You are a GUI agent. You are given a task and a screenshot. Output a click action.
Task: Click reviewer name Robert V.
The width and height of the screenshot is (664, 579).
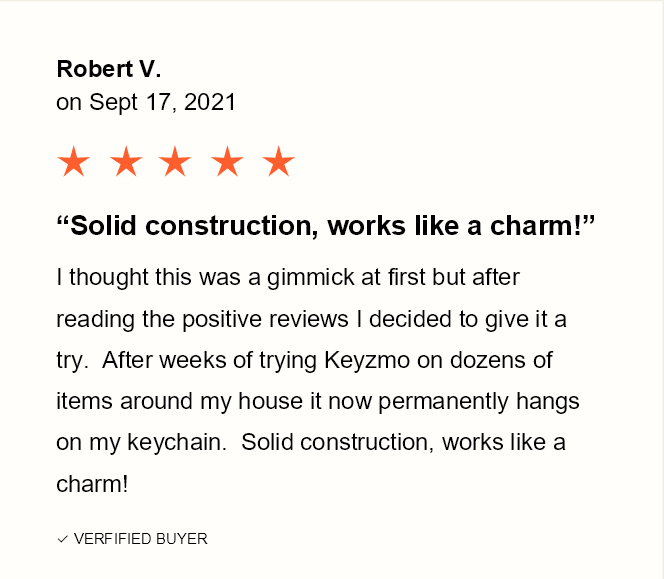click(109, 69)
